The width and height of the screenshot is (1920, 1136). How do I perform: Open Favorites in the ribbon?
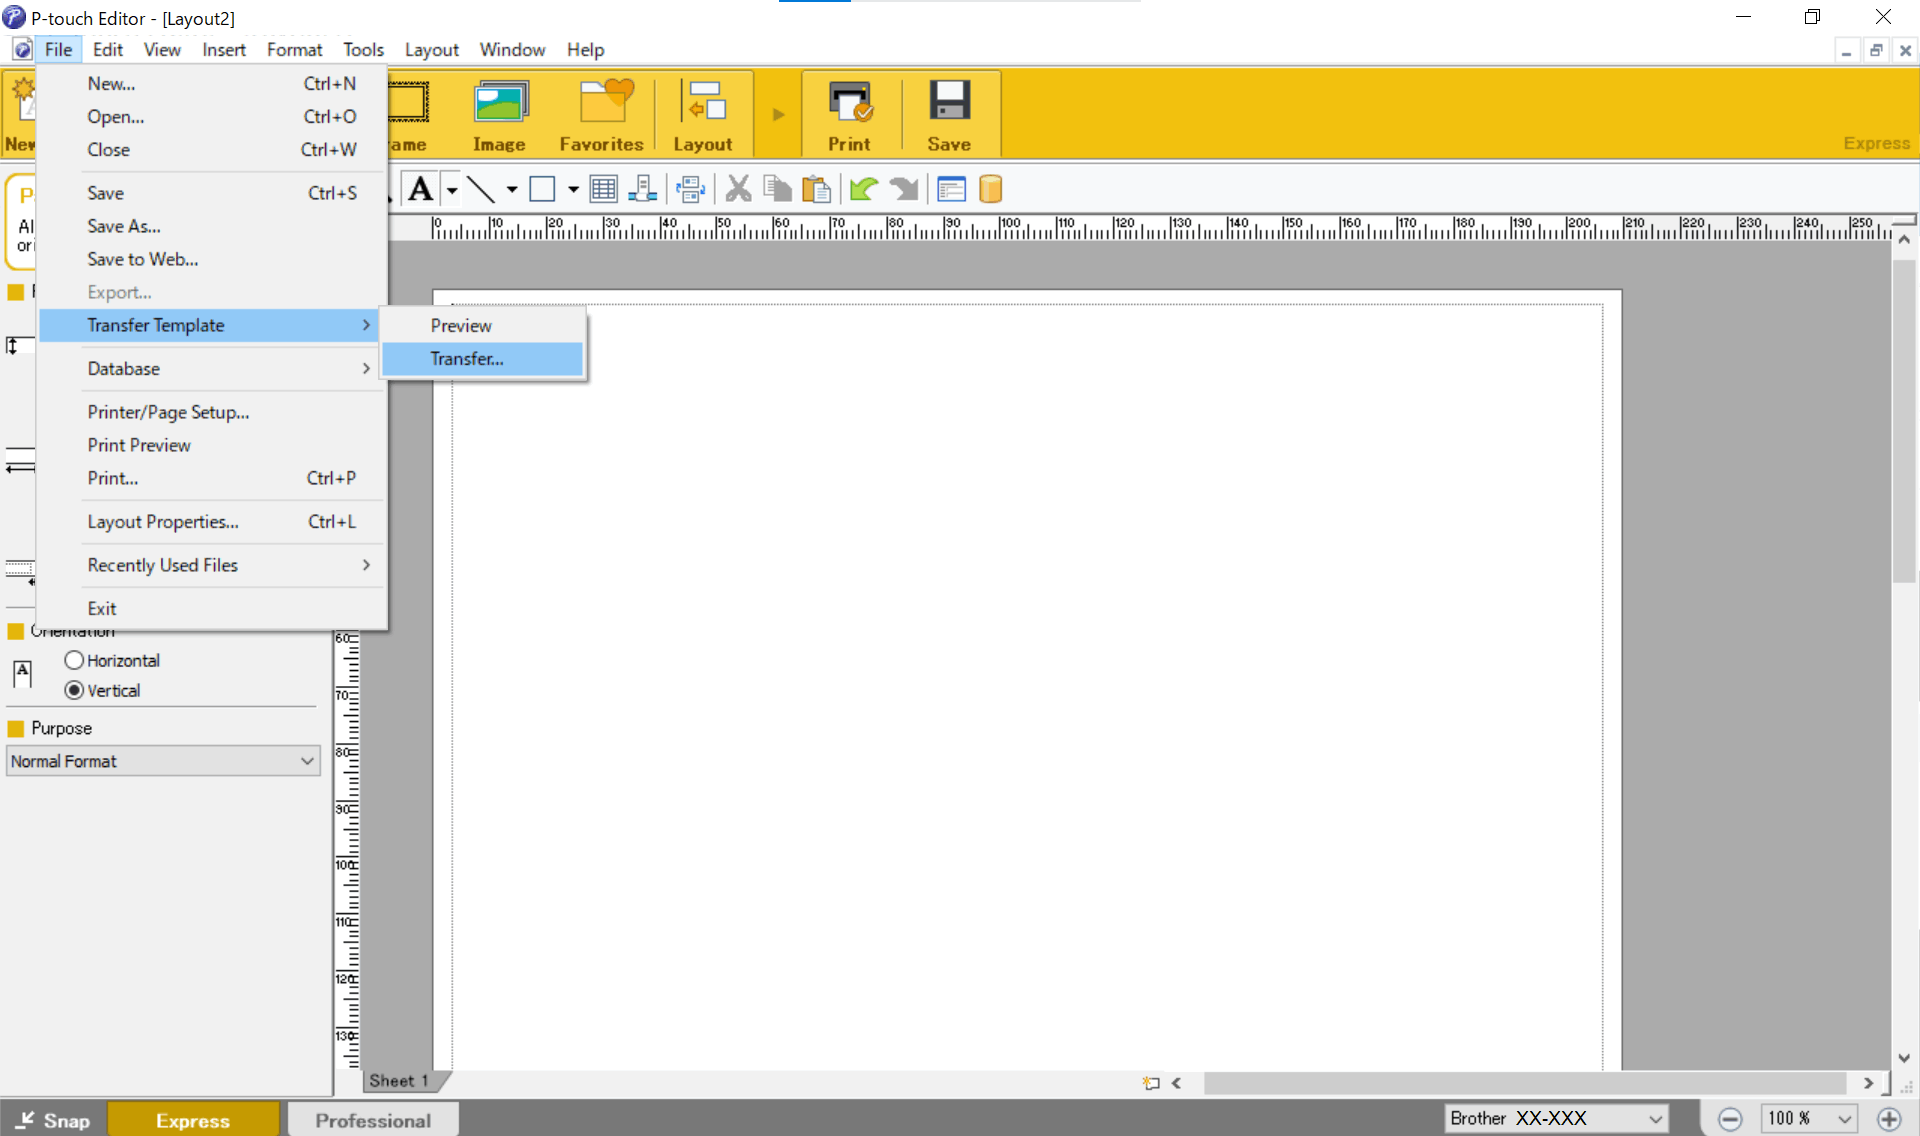click(601, 115)
